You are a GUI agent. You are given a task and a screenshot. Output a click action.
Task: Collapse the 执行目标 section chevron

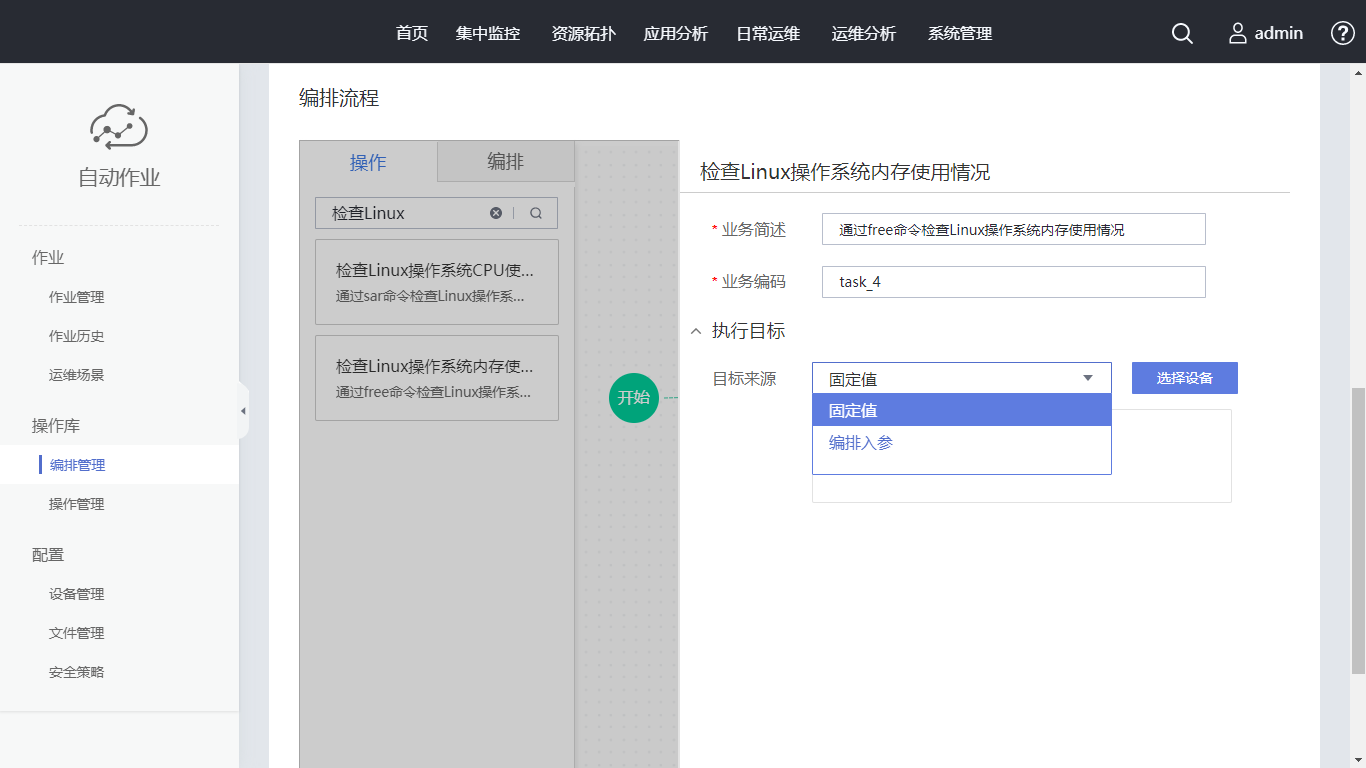(x=696, y=332)
